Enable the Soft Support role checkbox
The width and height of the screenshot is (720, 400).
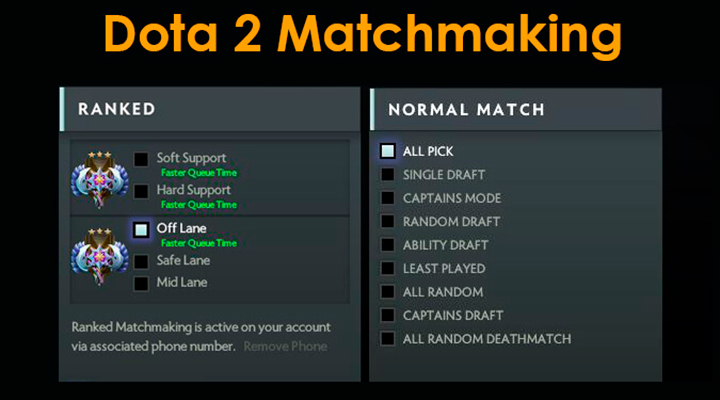pyautogui.click(x=141, y=159)
